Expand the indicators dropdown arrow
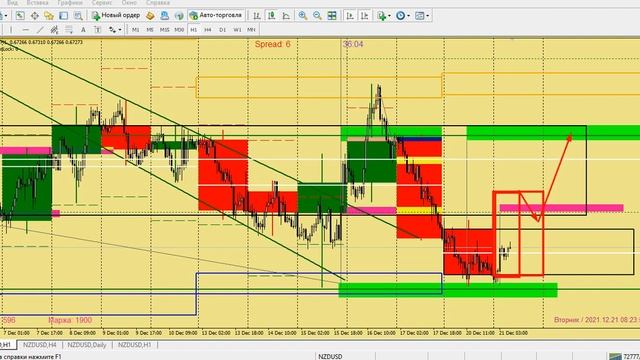Screen dimensions: 640x360 point(389,16)
